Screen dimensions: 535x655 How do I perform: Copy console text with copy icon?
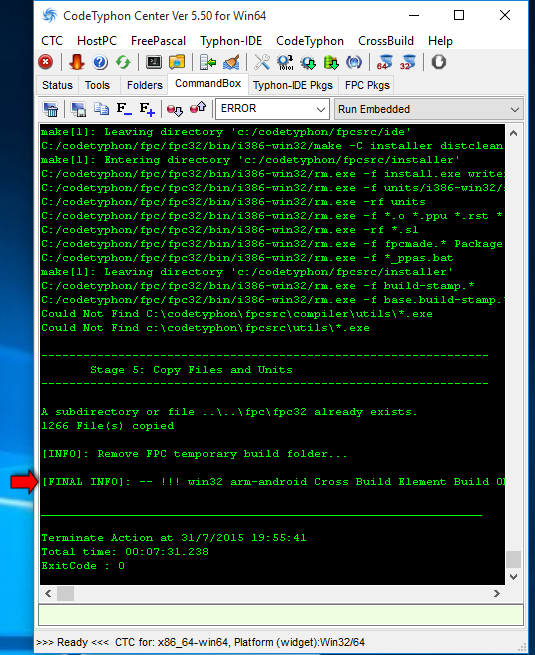pos(101,109)
